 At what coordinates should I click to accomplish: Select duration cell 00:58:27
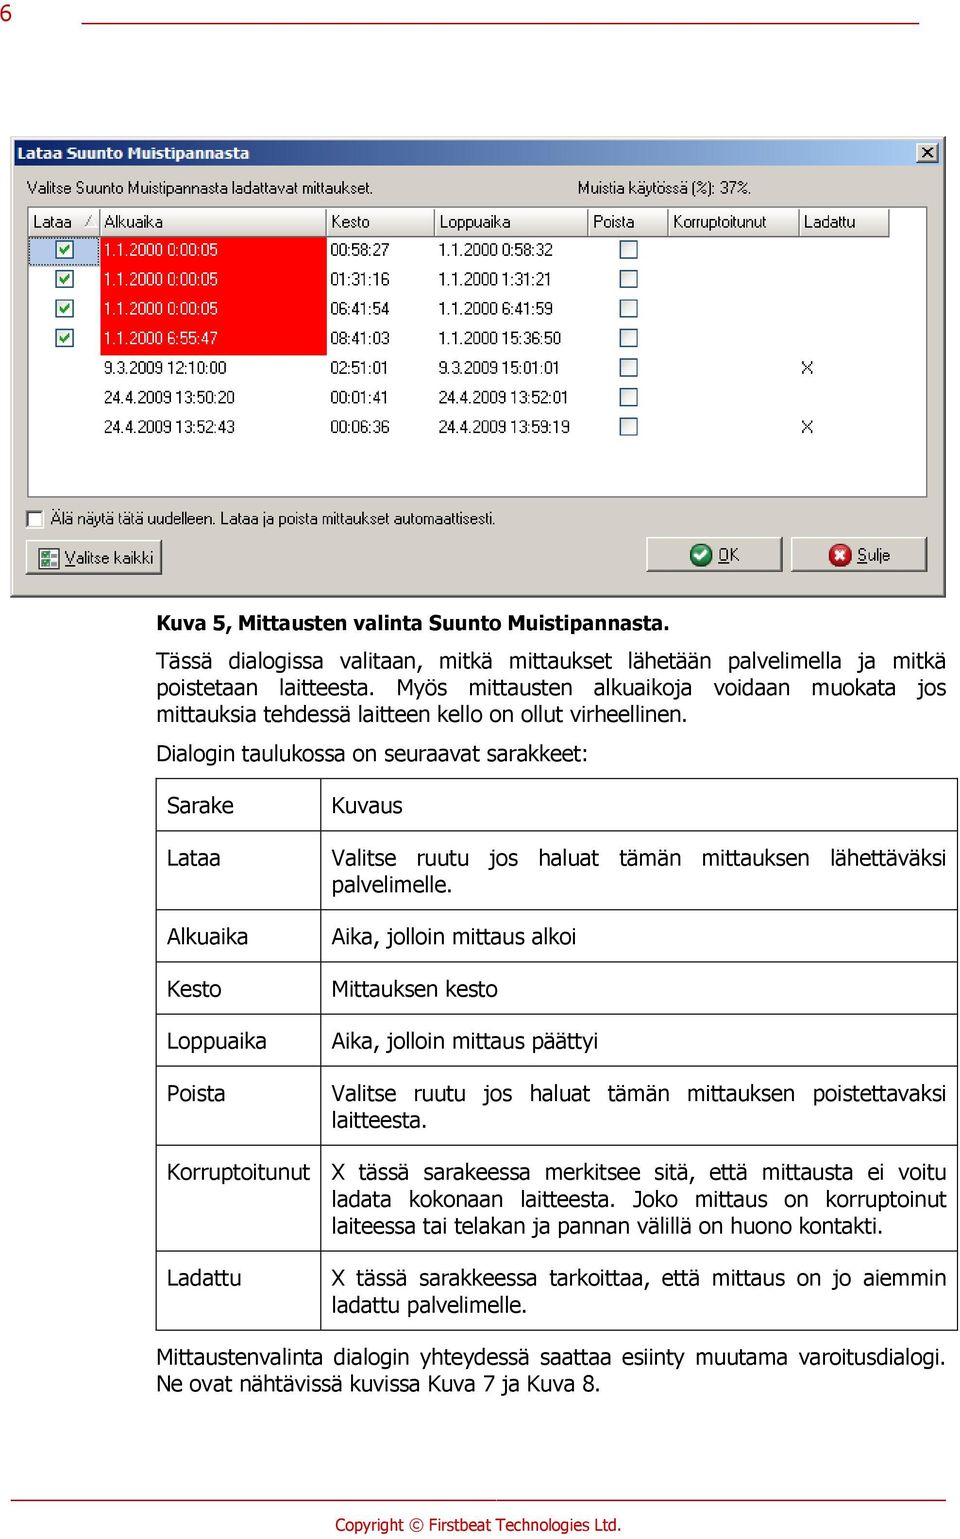(360, 250)
